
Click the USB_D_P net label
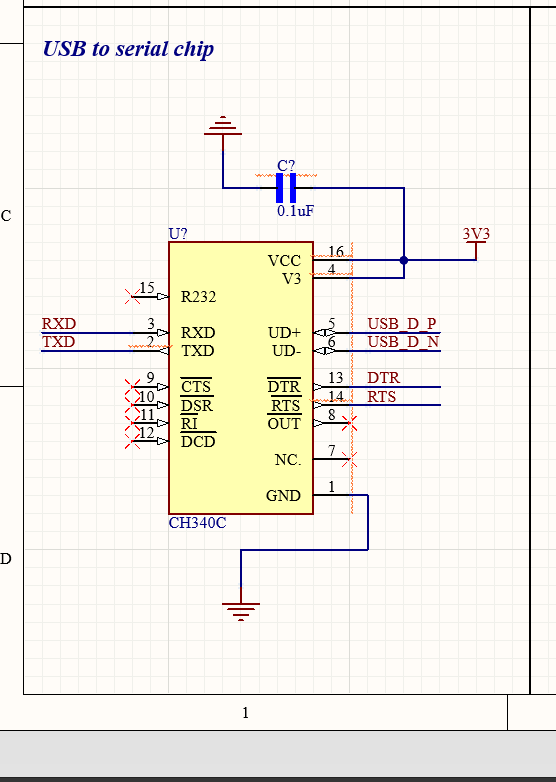click(x=402, y=324)
